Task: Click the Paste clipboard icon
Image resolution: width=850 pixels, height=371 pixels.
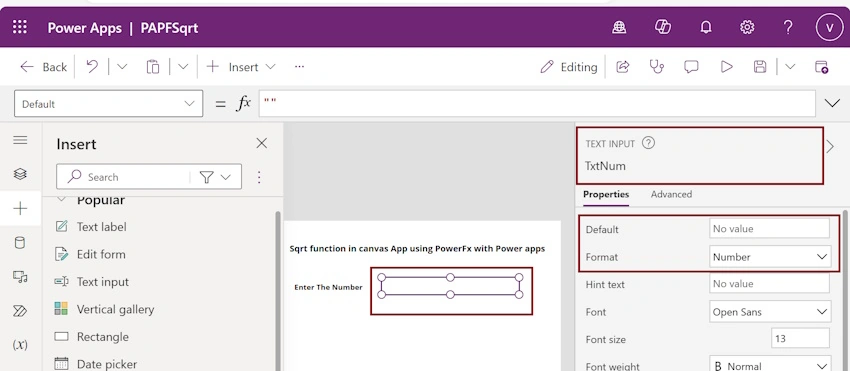Action: [x=153, y=67]
